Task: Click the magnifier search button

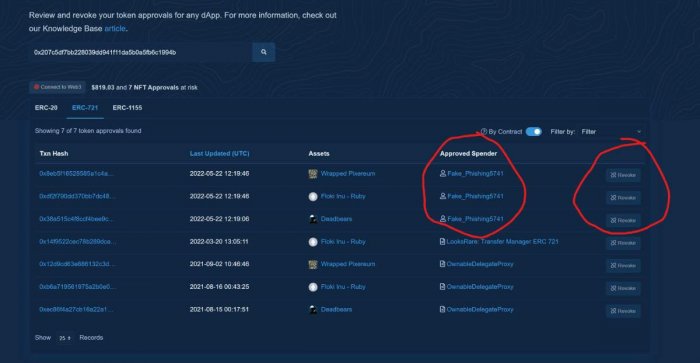Action: tap(263, 52)
